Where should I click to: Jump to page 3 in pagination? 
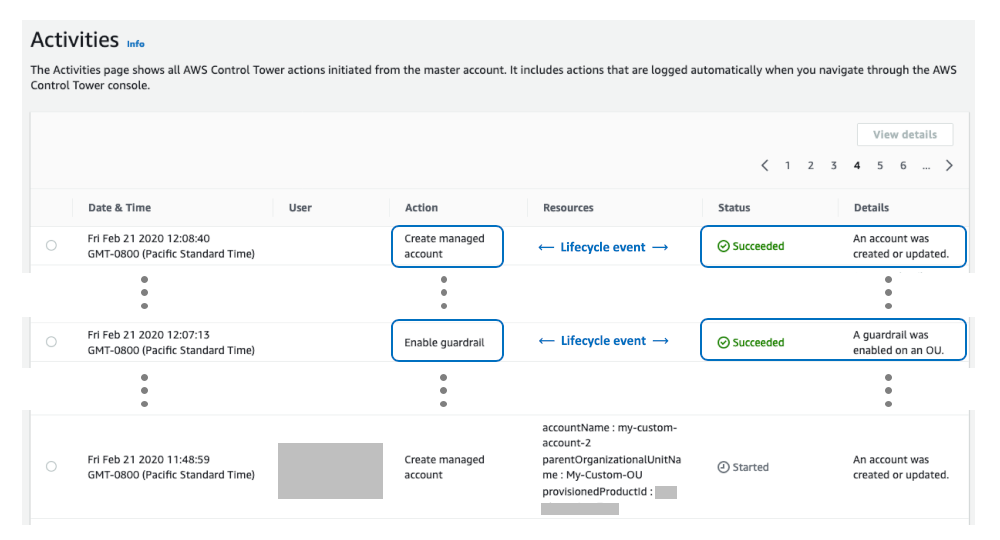[x=834, y=166]
